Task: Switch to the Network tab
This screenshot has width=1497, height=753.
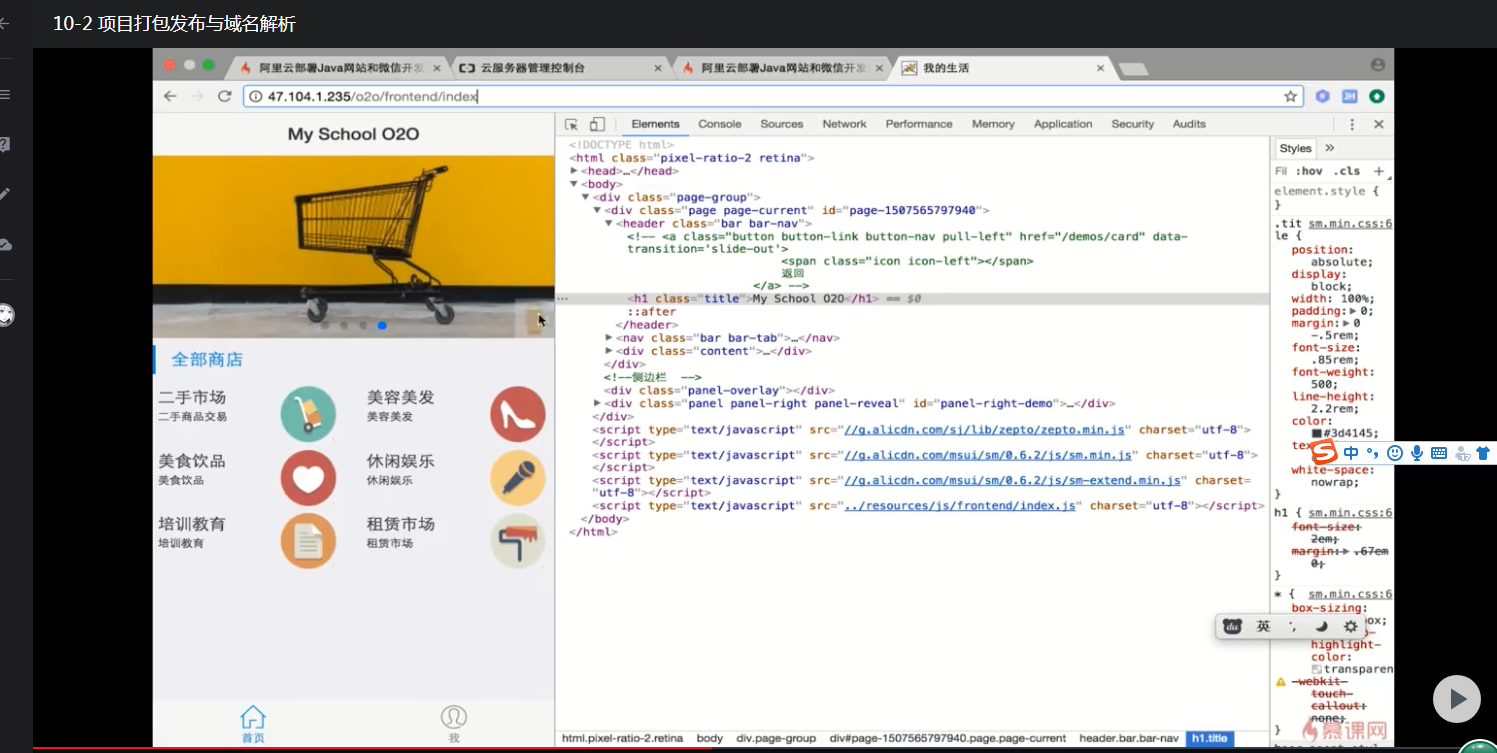Action: [844, 124]
